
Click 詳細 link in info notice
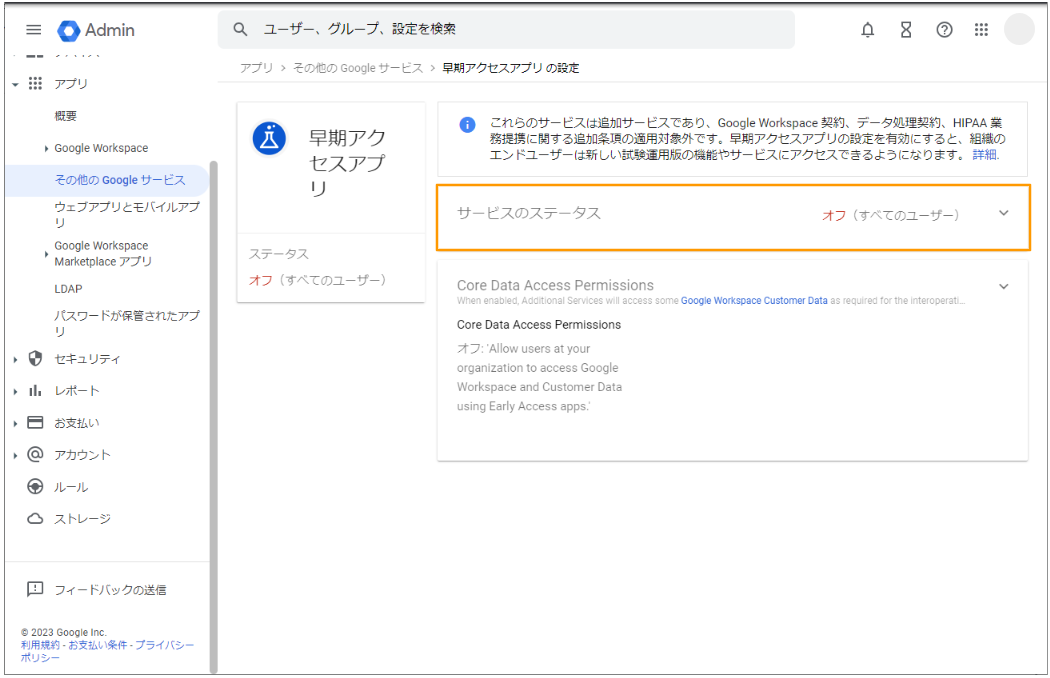(x=985, y=155)
